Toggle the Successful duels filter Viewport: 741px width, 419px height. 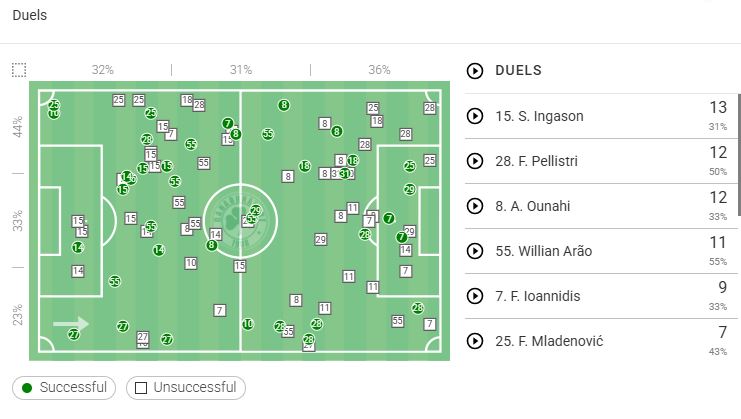[x=65, y=387]
